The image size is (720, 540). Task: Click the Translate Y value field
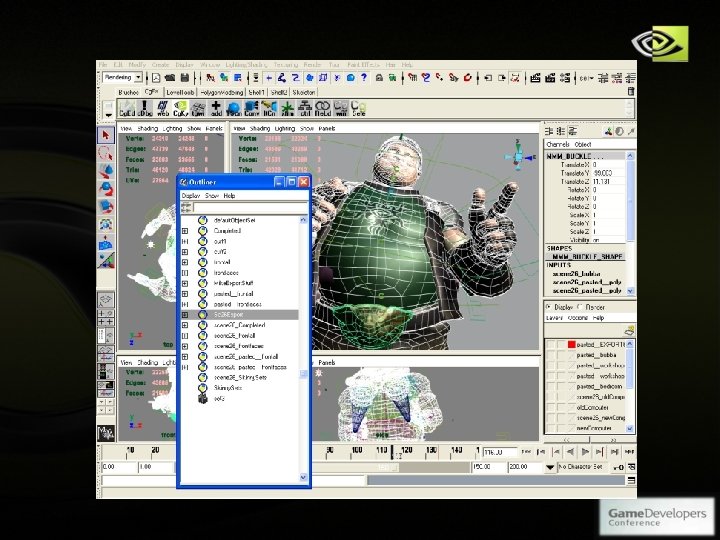608,173
